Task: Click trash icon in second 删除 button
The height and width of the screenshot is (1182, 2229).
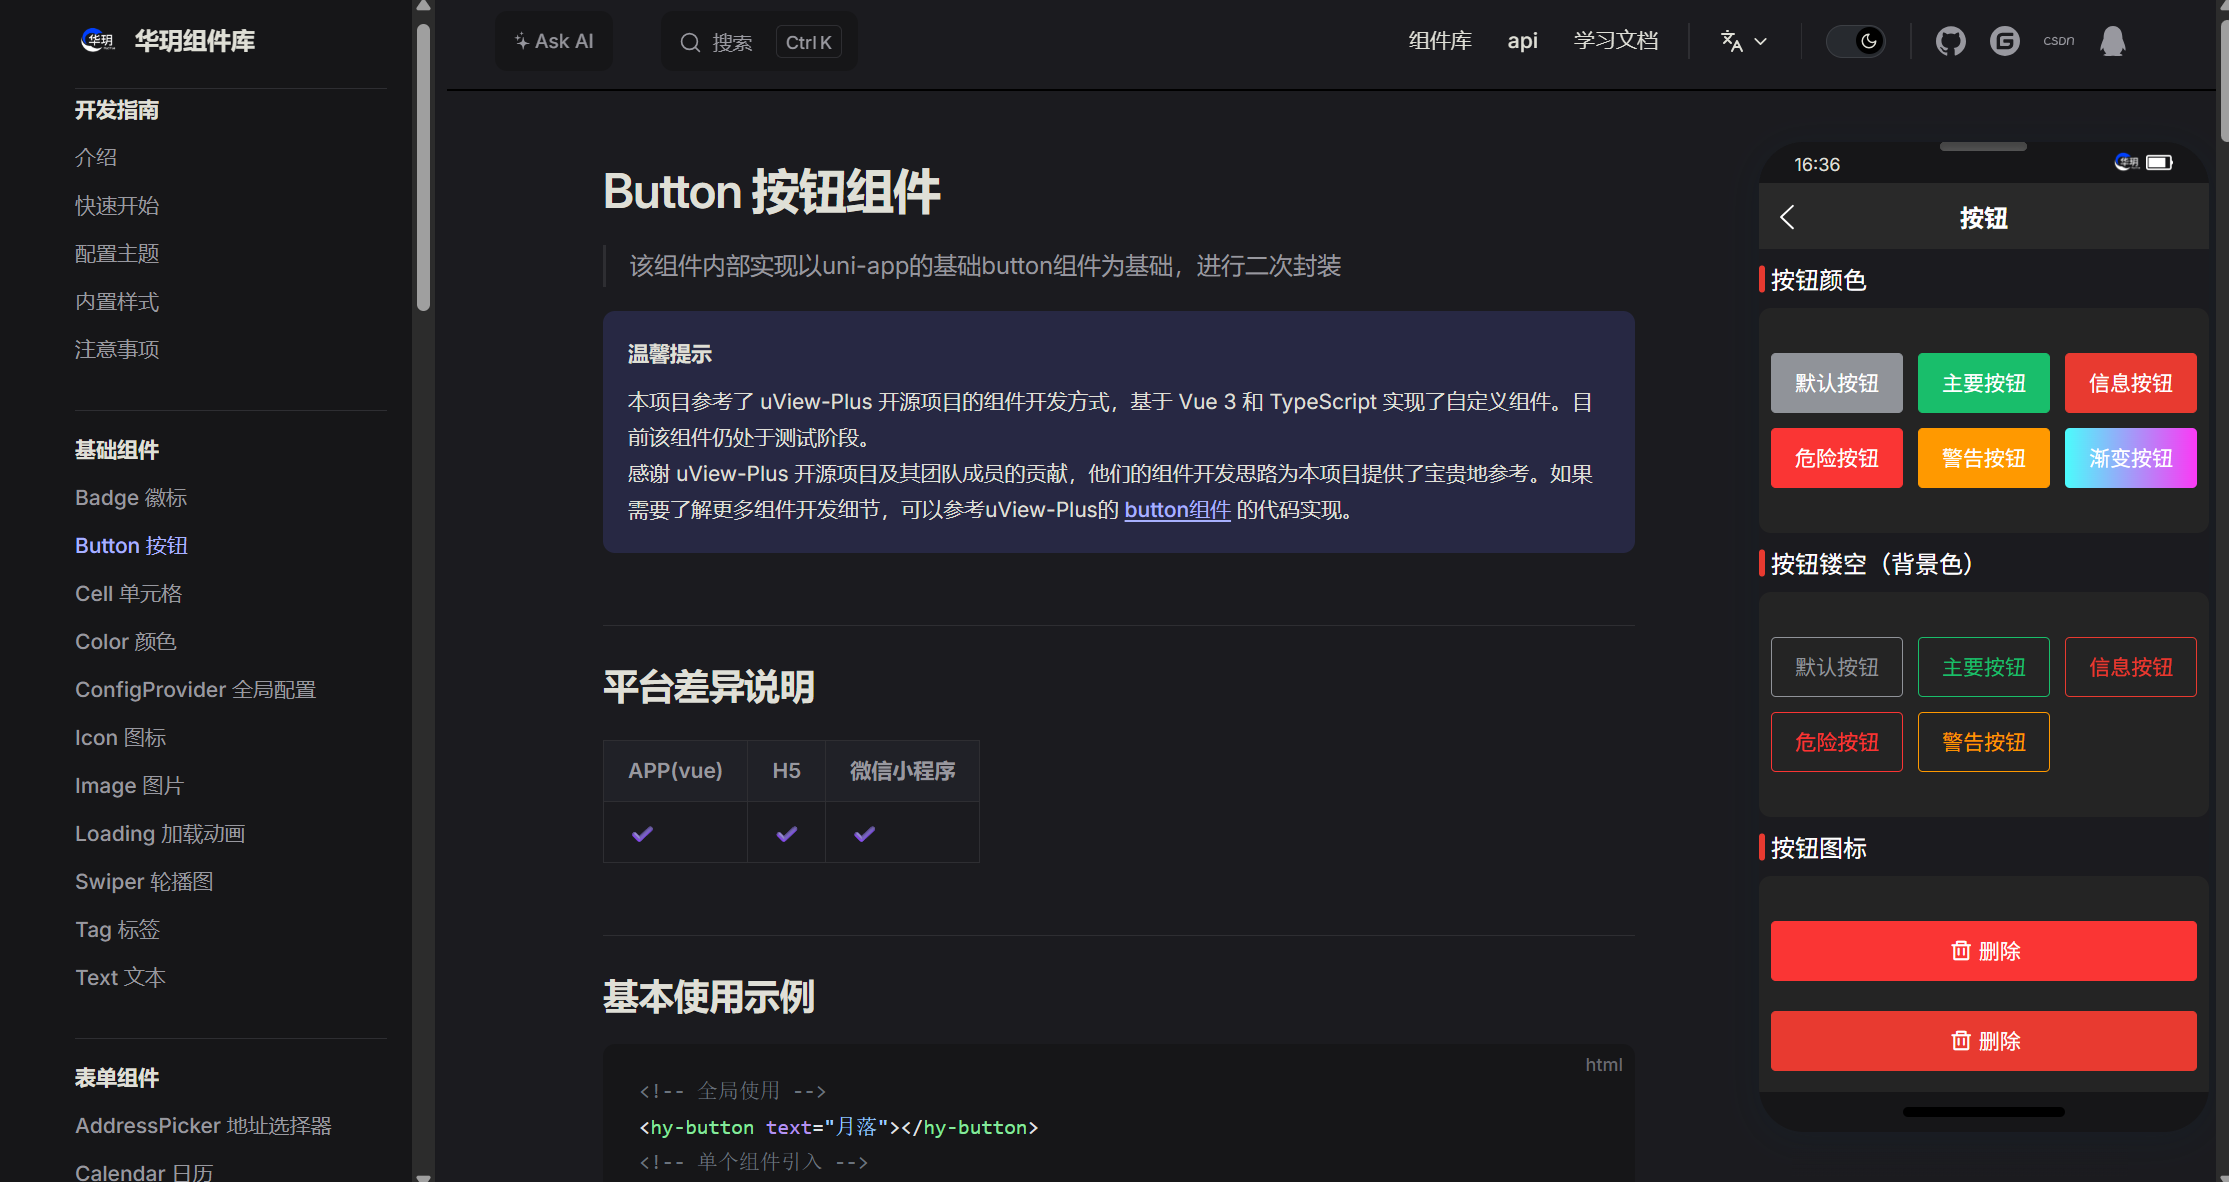Action: 1961,1041
